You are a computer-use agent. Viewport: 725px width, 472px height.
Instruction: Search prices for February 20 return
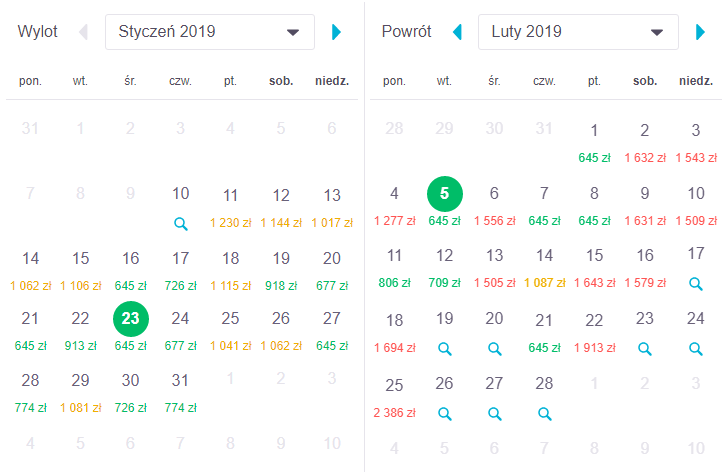pyautogui.click(x=494, y=349)
